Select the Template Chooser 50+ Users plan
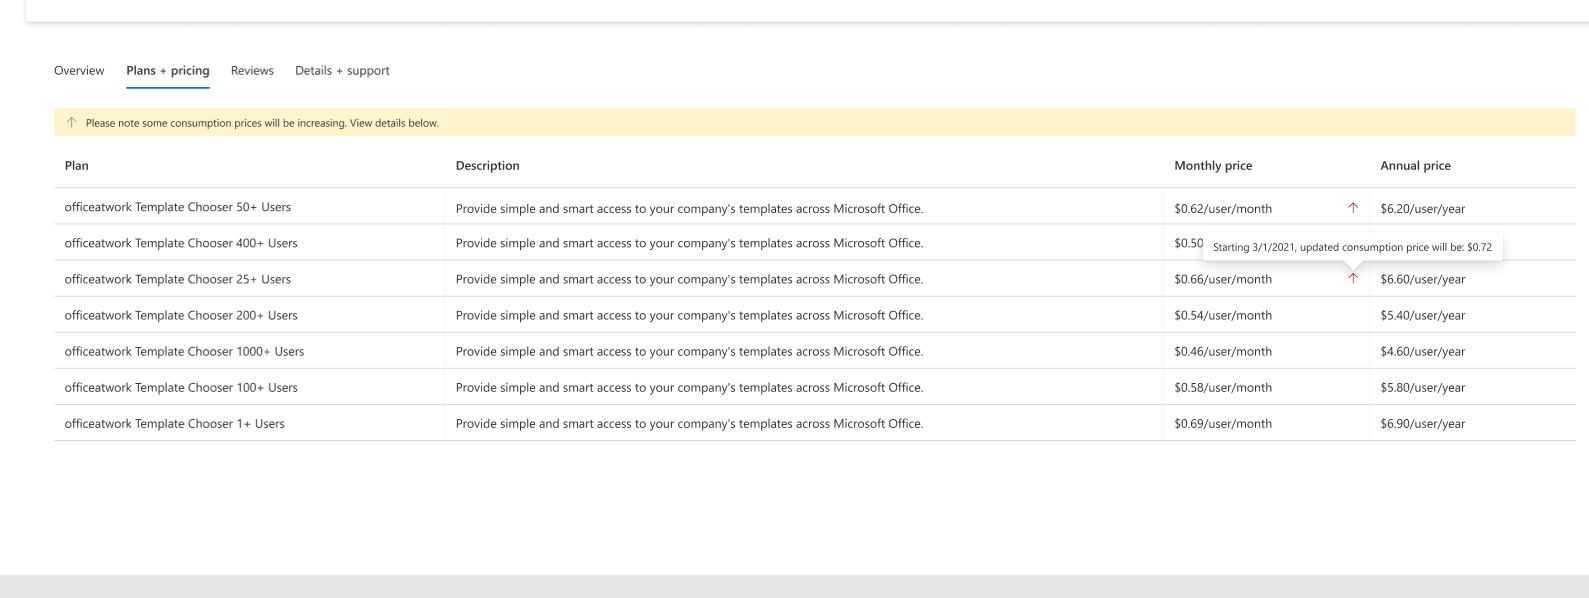Viewport: 1589px width, 598px height. [178, 207]
